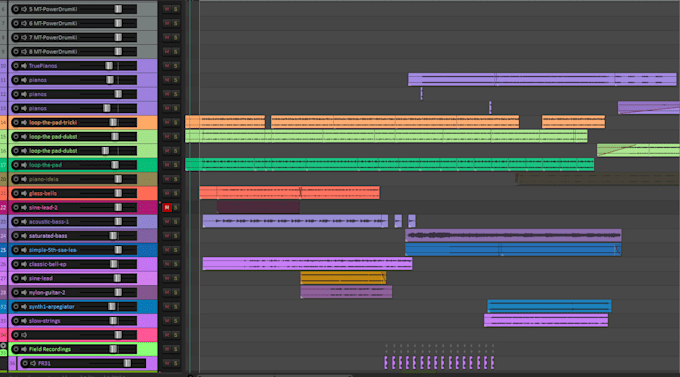Select the nylon-guitar-2 track name

coord(47,293)
